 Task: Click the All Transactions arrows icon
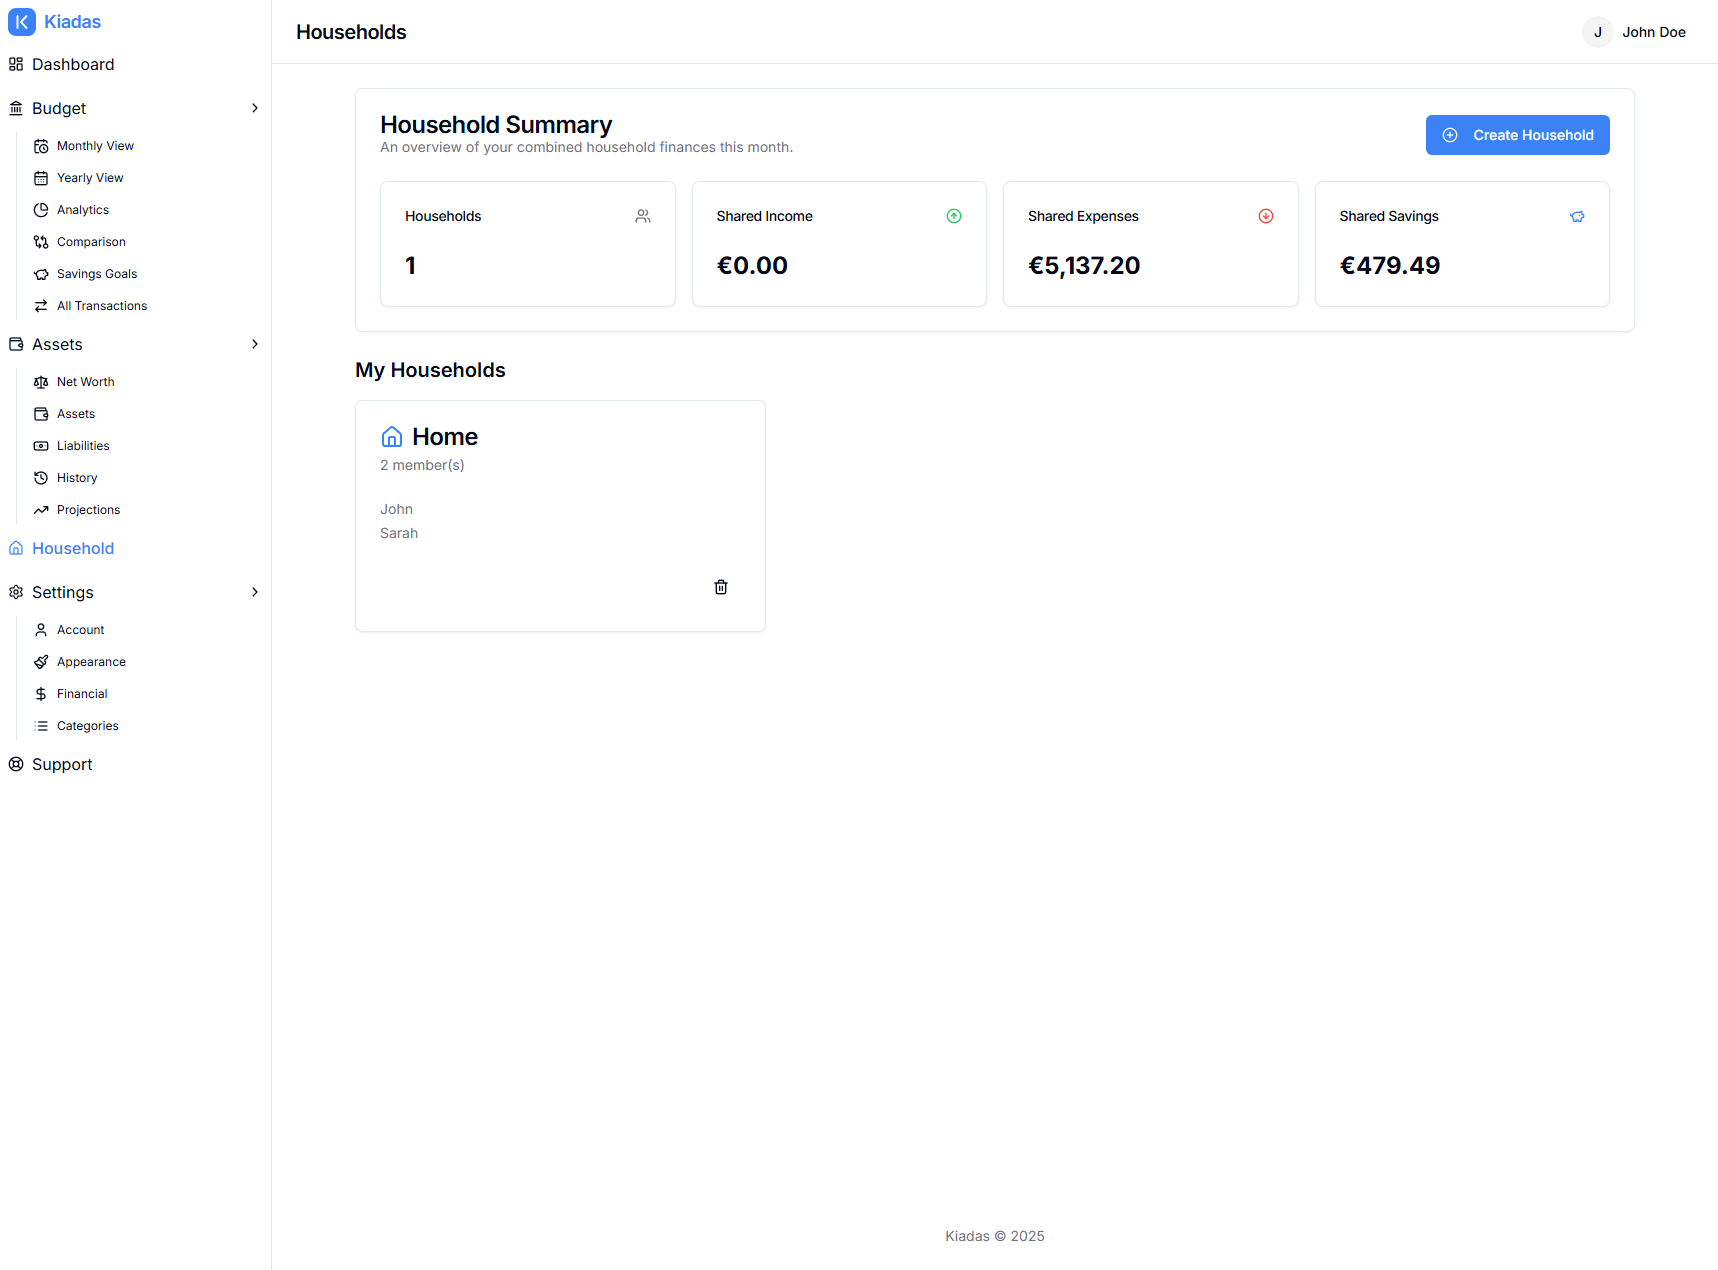pos(41,305)
